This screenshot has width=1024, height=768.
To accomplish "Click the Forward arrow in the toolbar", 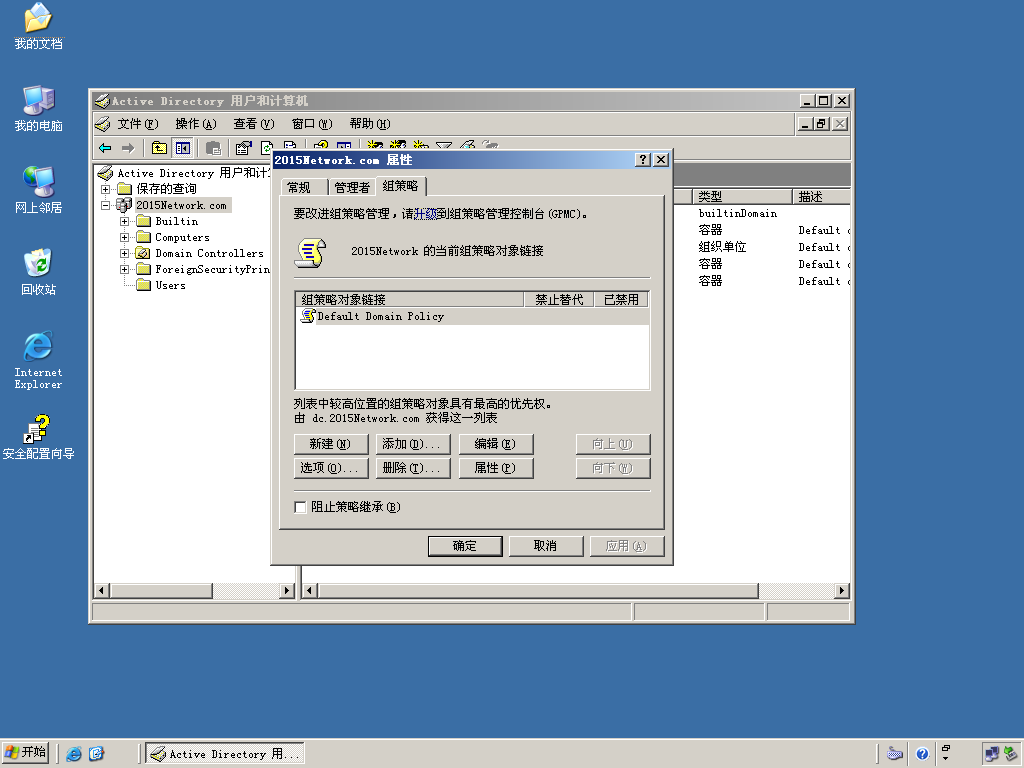I will pyautogui.click(x=128, y=148).
